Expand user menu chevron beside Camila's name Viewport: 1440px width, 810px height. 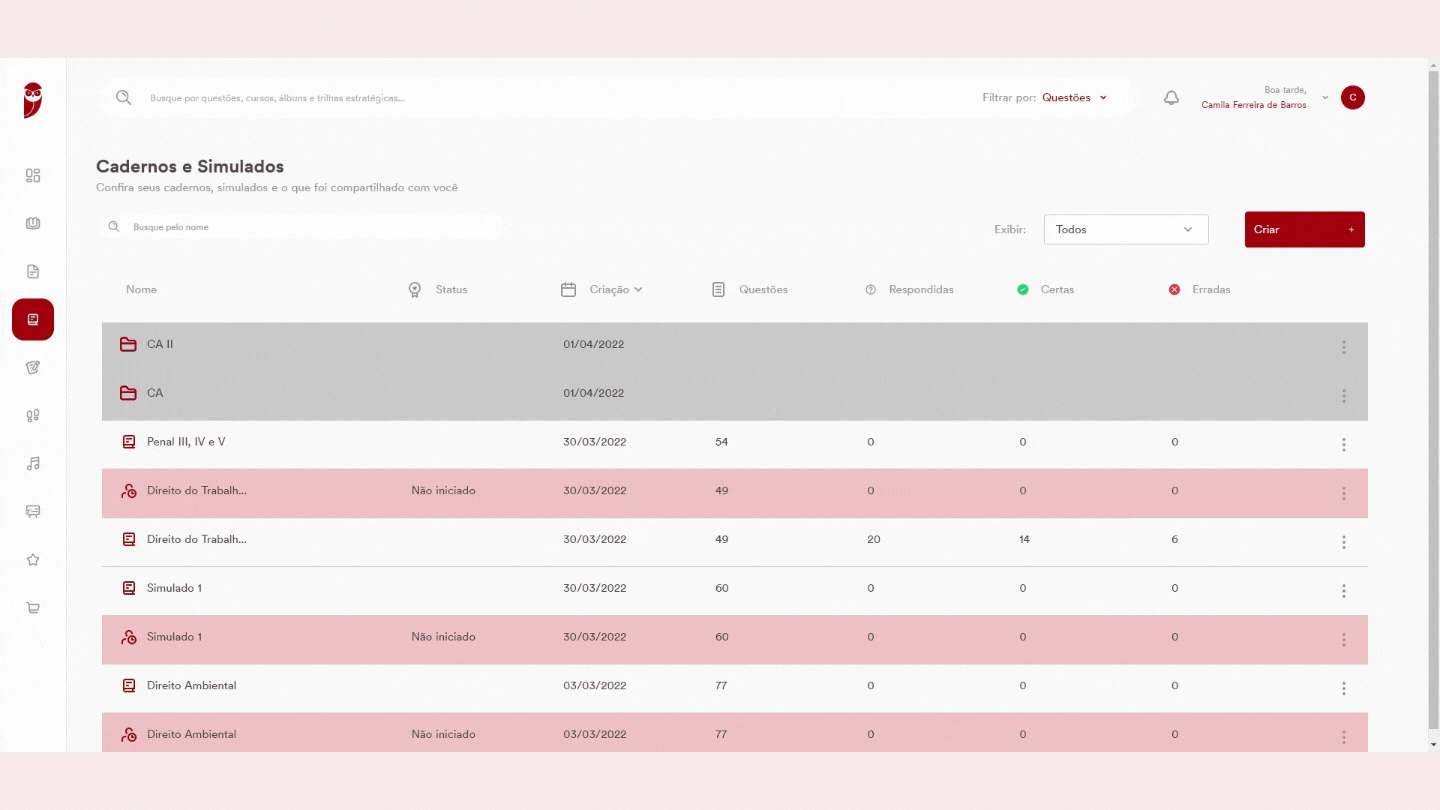pyautogui.click(x=1325, y=98)
